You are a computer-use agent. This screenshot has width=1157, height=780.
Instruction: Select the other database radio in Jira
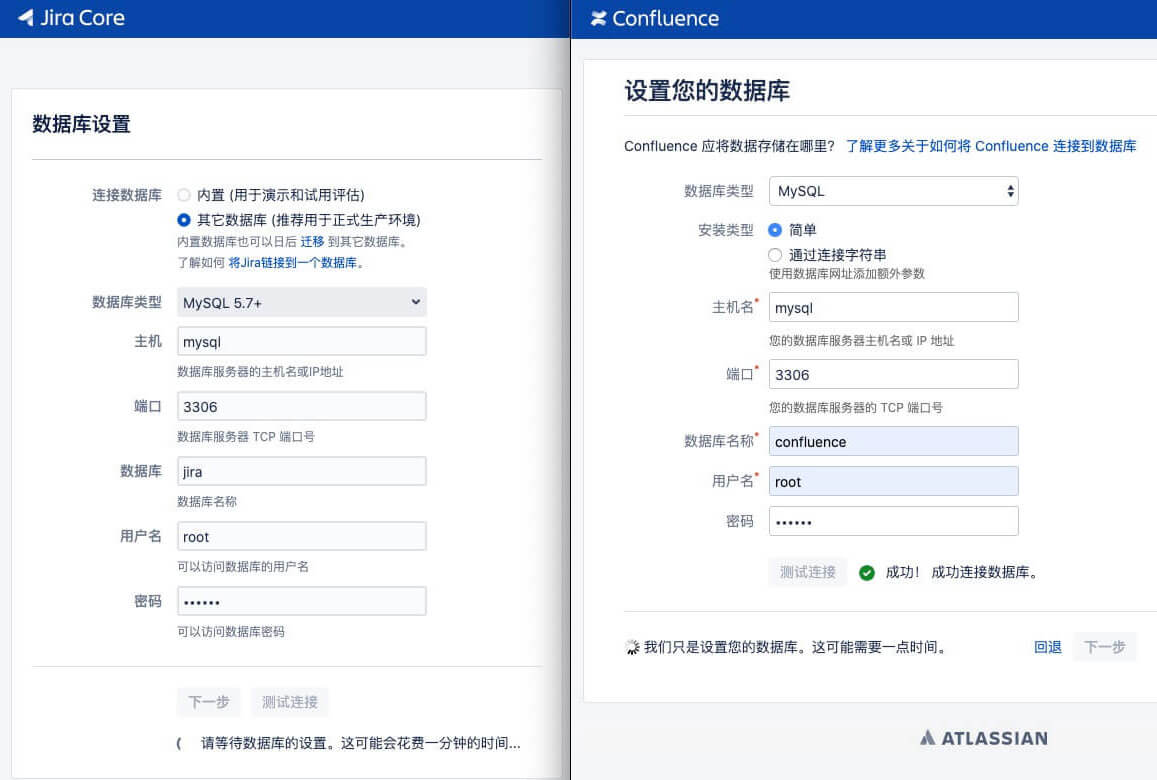(x=184, y=220)
